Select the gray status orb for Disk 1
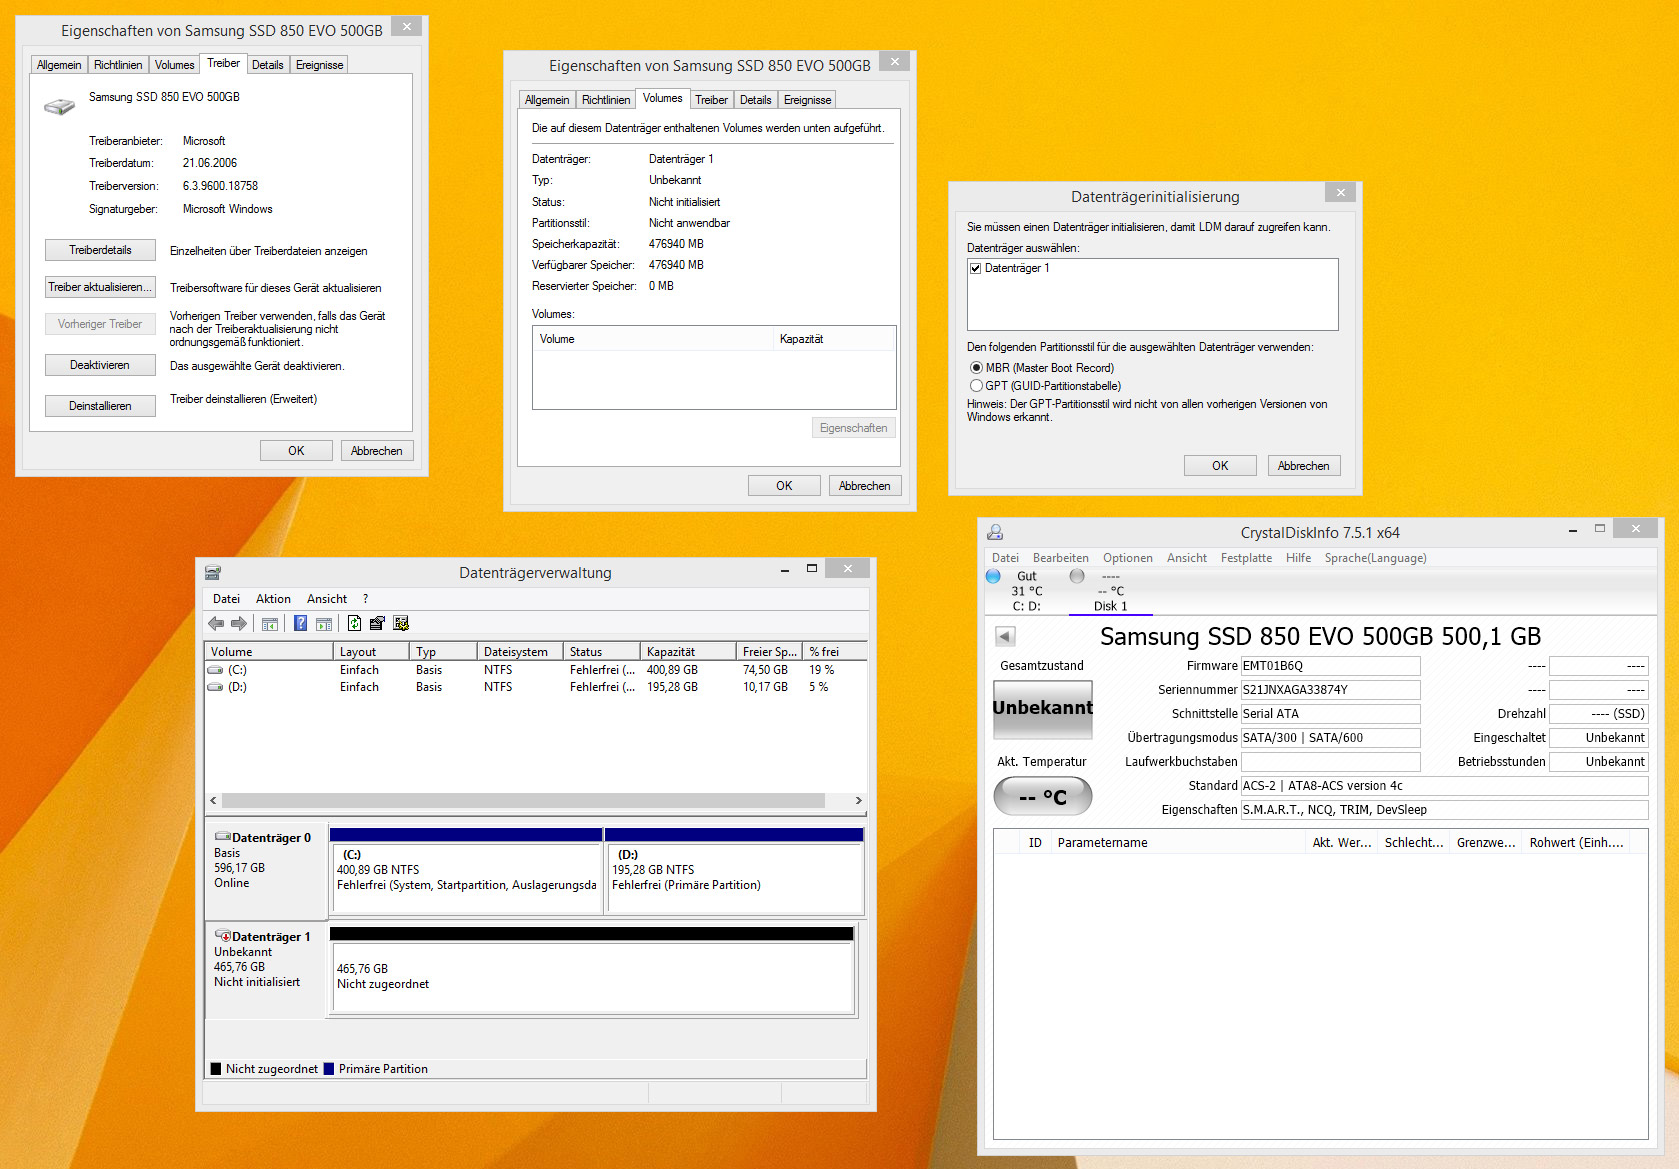 (x=1077, y=576)
